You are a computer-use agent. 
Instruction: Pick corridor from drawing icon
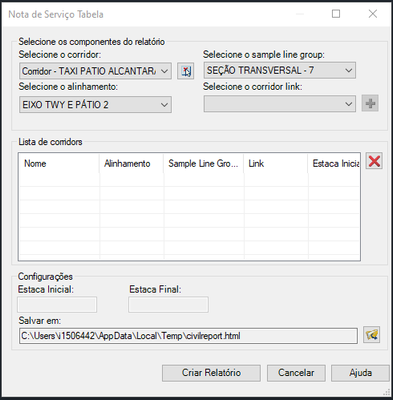[186, 71]
